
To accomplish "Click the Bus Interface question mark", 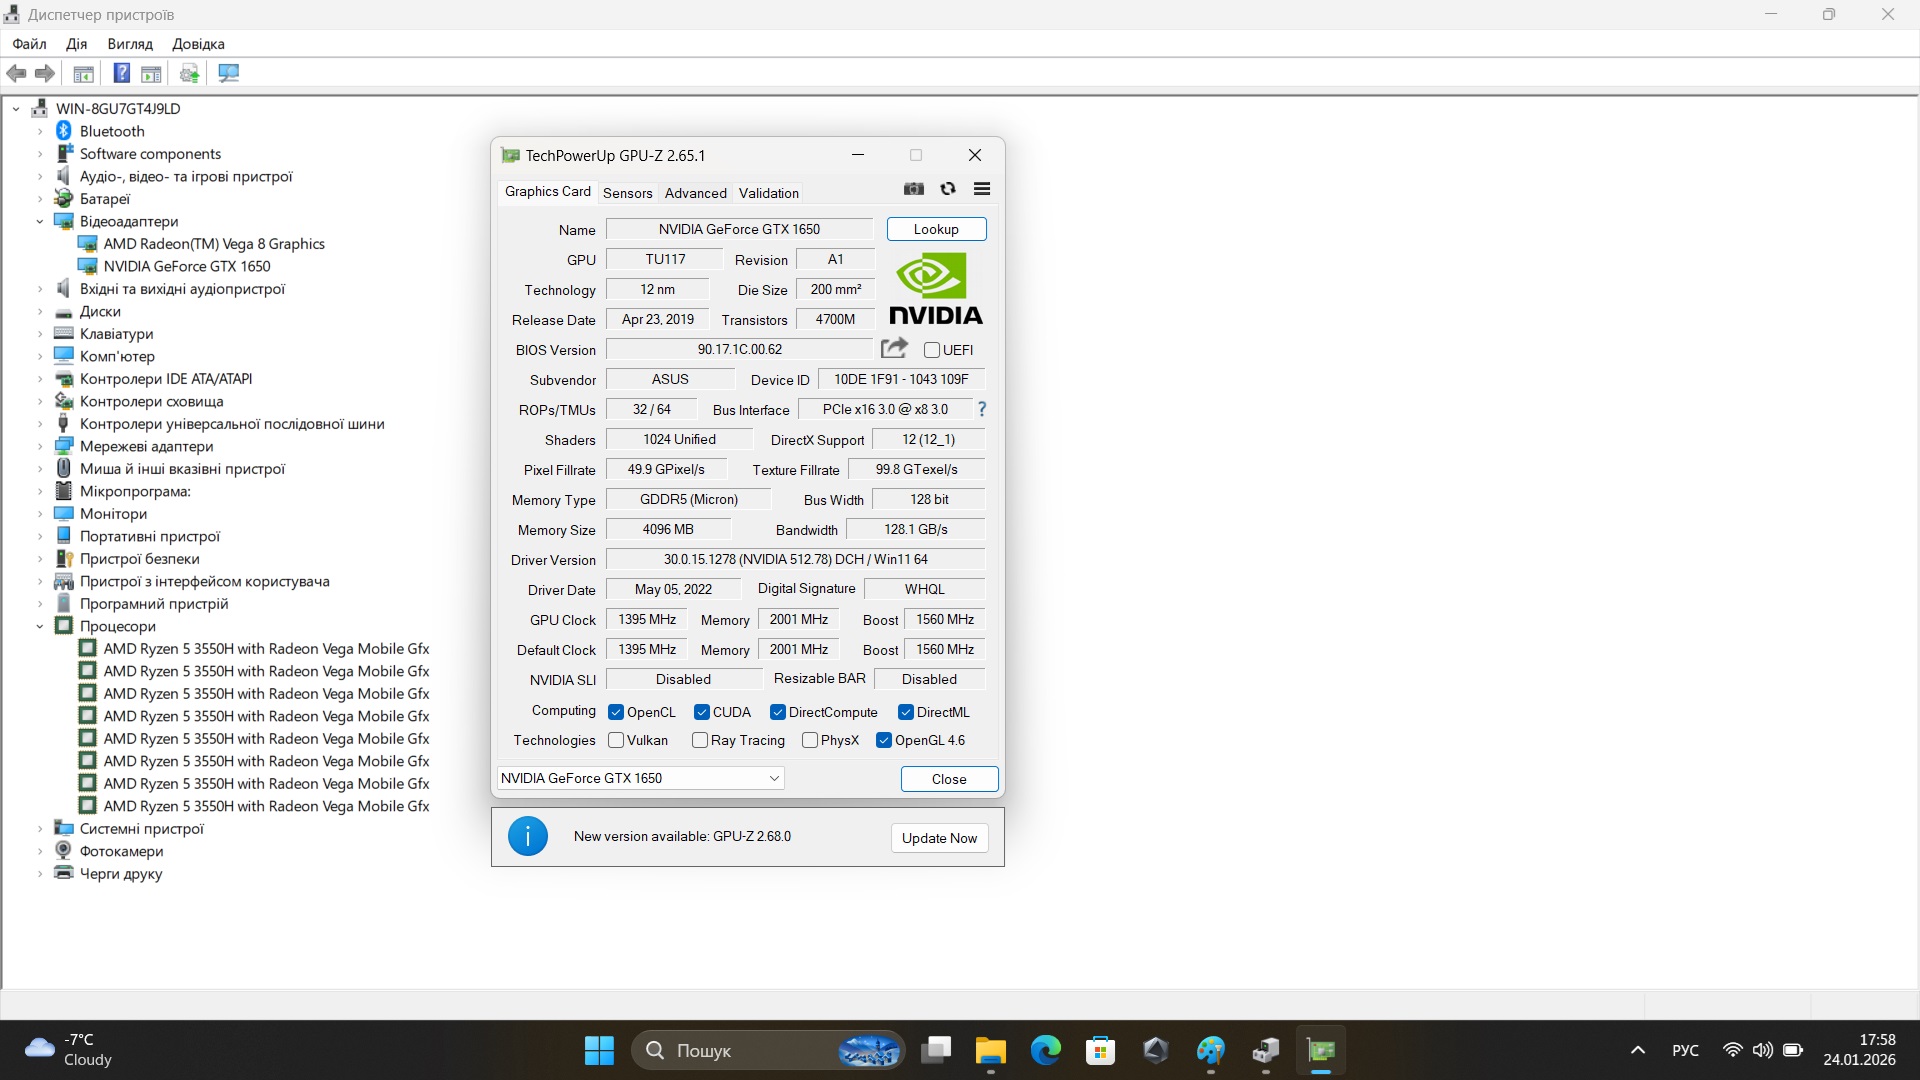I will coord(981,409).
